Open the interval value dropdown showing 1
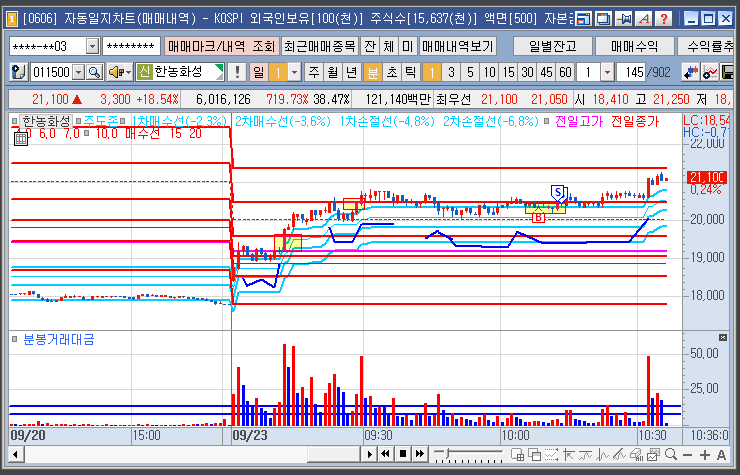The width and height of the screenshot is (740, 475). (607, 72)
